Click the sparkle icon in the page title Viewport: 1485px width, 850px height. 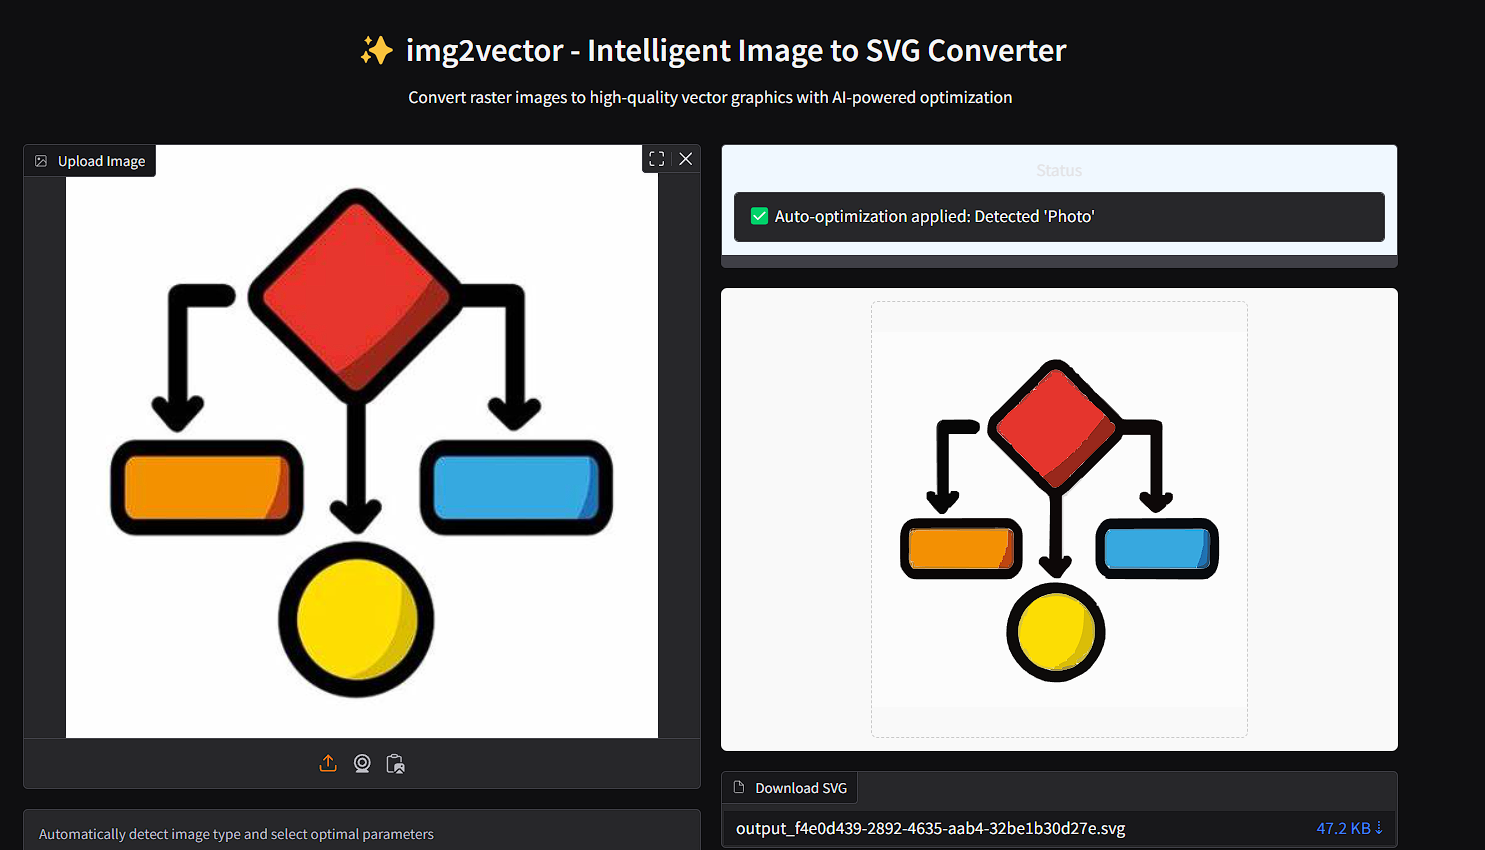pyautogui.click(x=377, y=50)
